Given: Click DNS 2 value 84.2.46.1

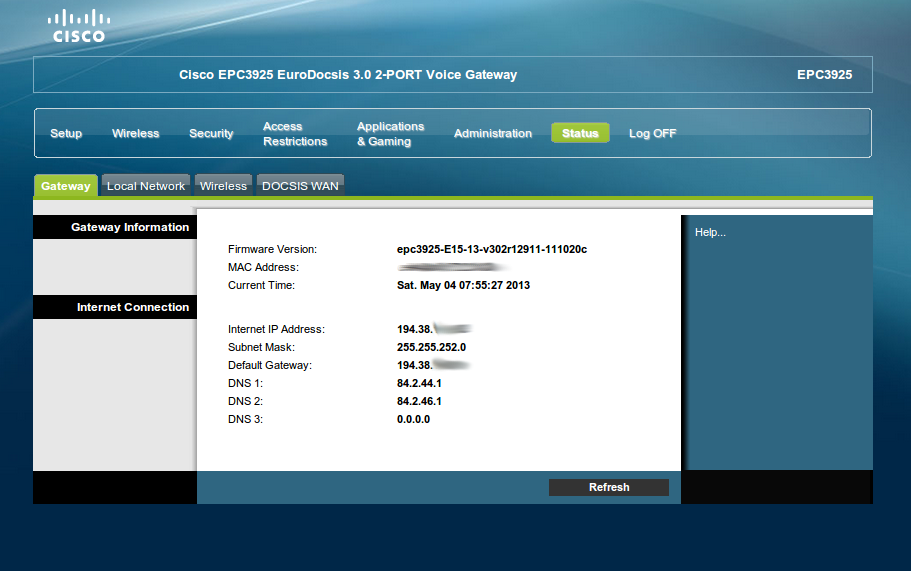Looking at the screenshot, I should (419, 401).
